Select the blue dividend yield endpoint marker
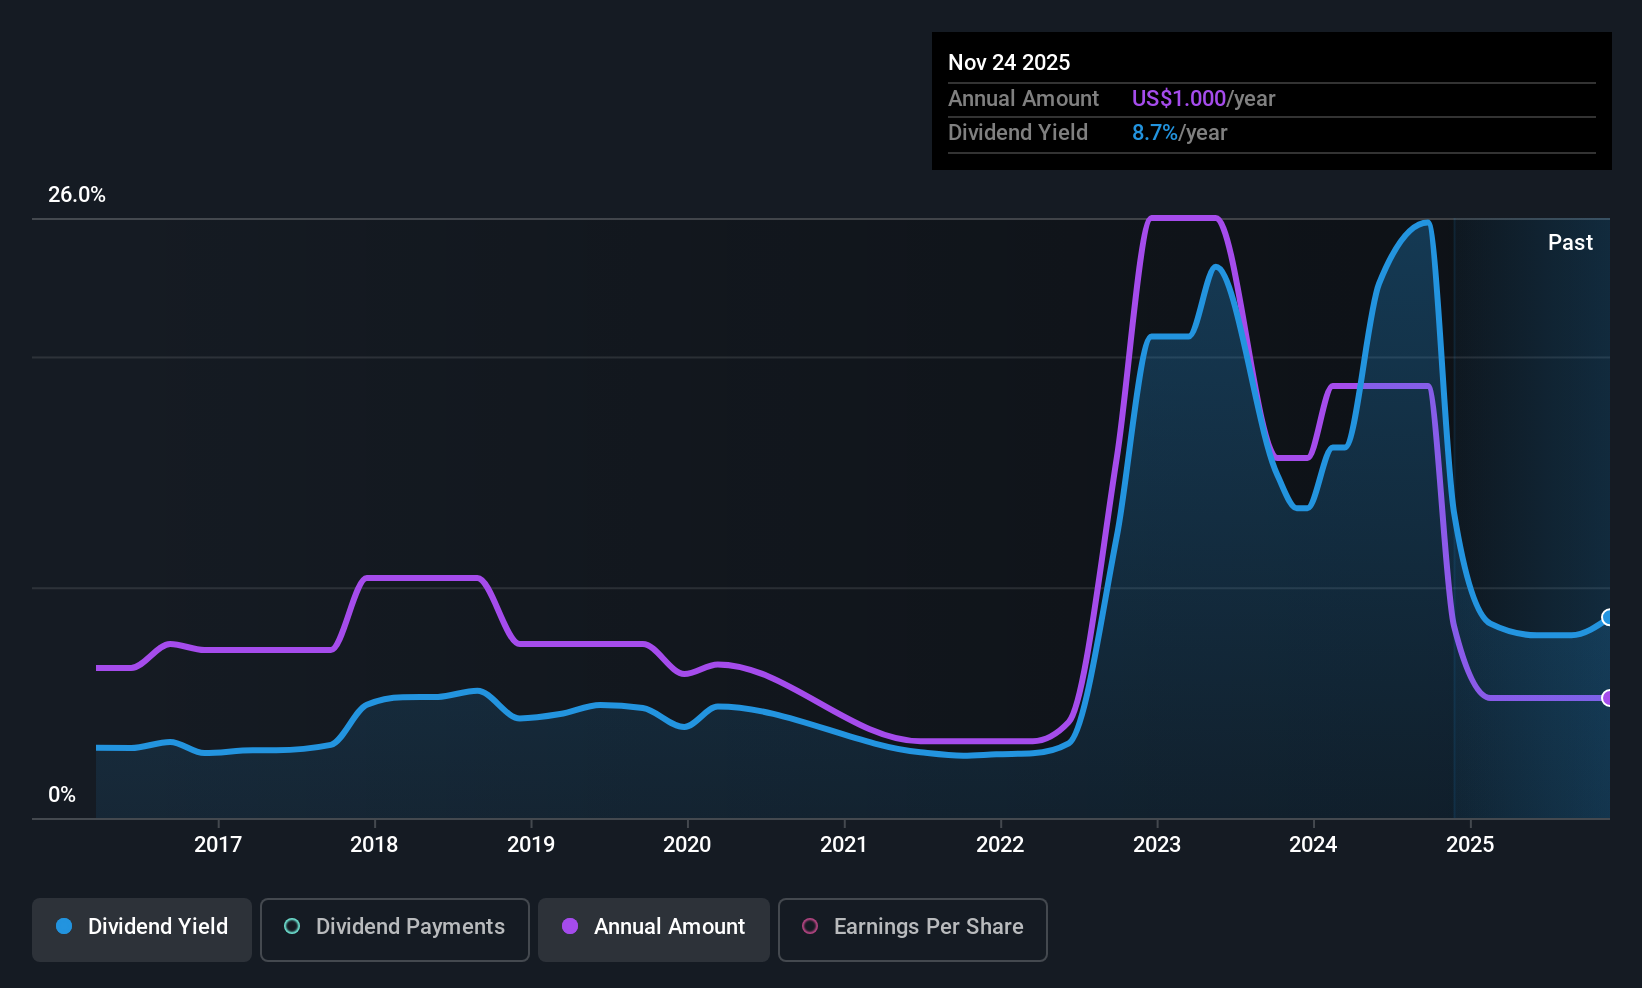This screenshot has width=1642, height=988. coord(1607,617)
